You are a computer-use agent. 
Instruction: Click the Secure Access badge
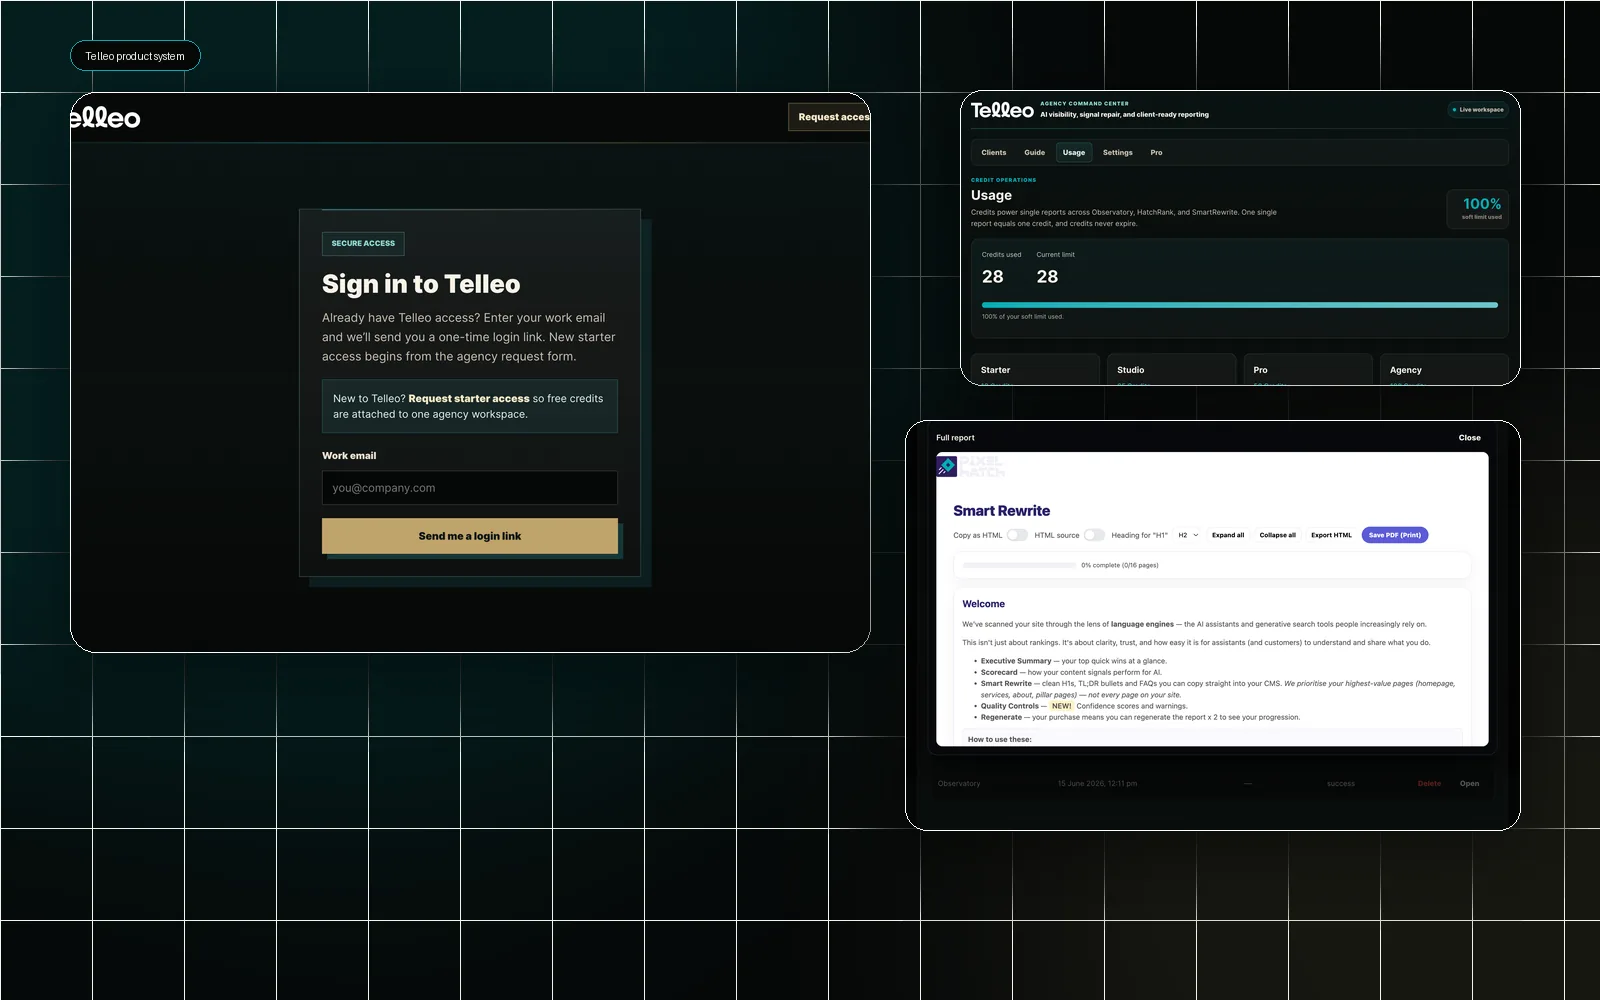click(363, 243)
